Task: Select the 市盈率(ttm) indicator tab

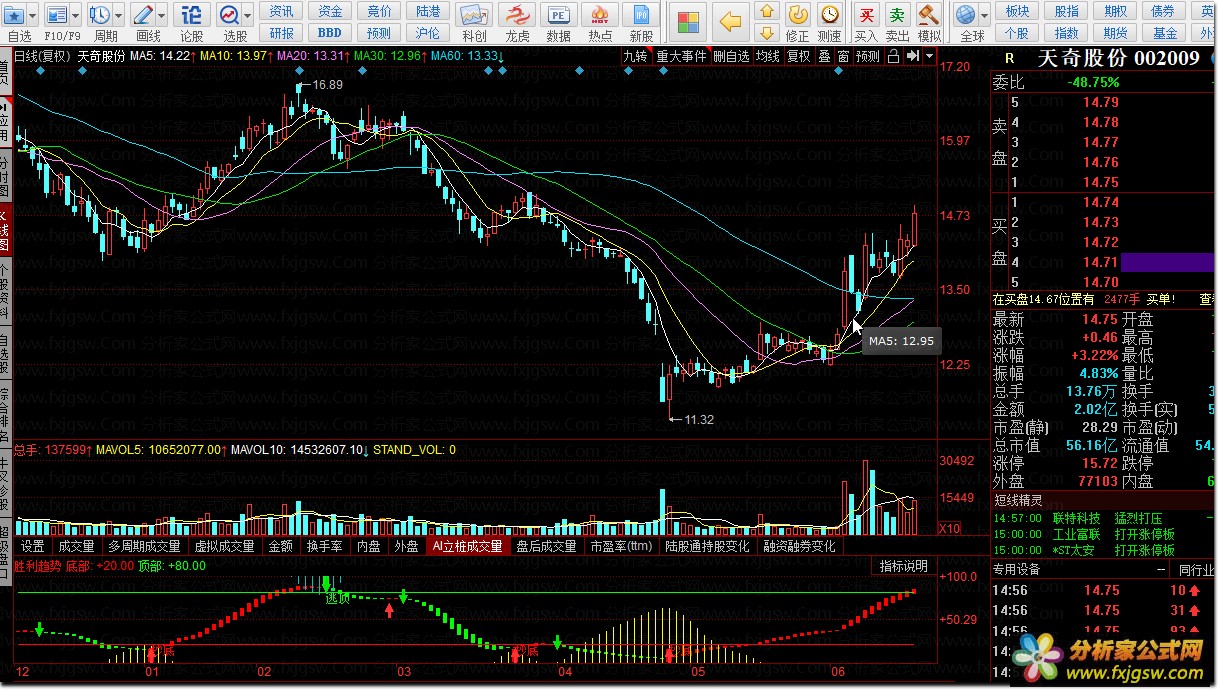Action: (621, 546)
